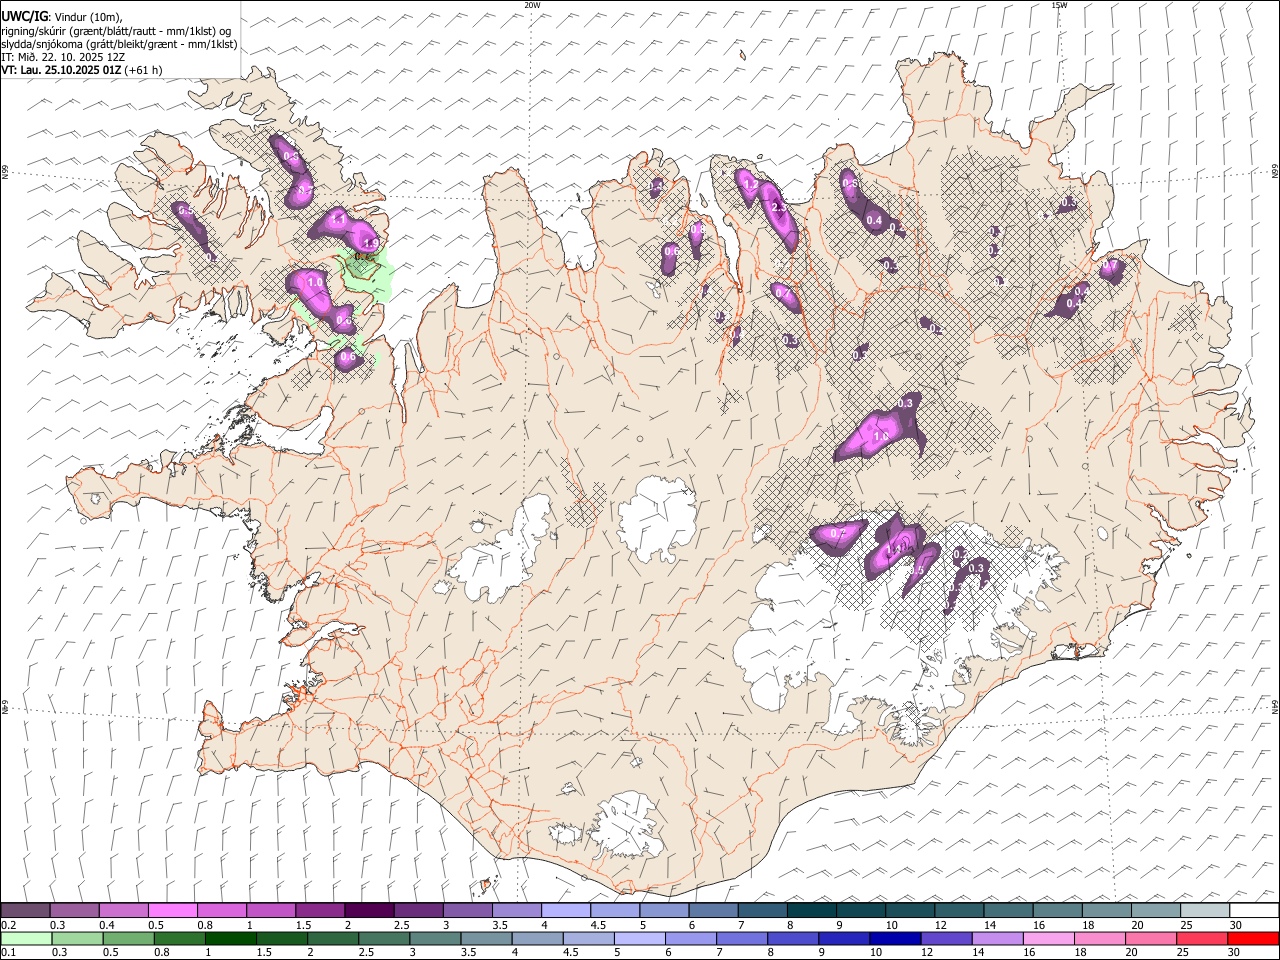Click the 1.1 snowfall value in Westfjords

coord(338,220)
